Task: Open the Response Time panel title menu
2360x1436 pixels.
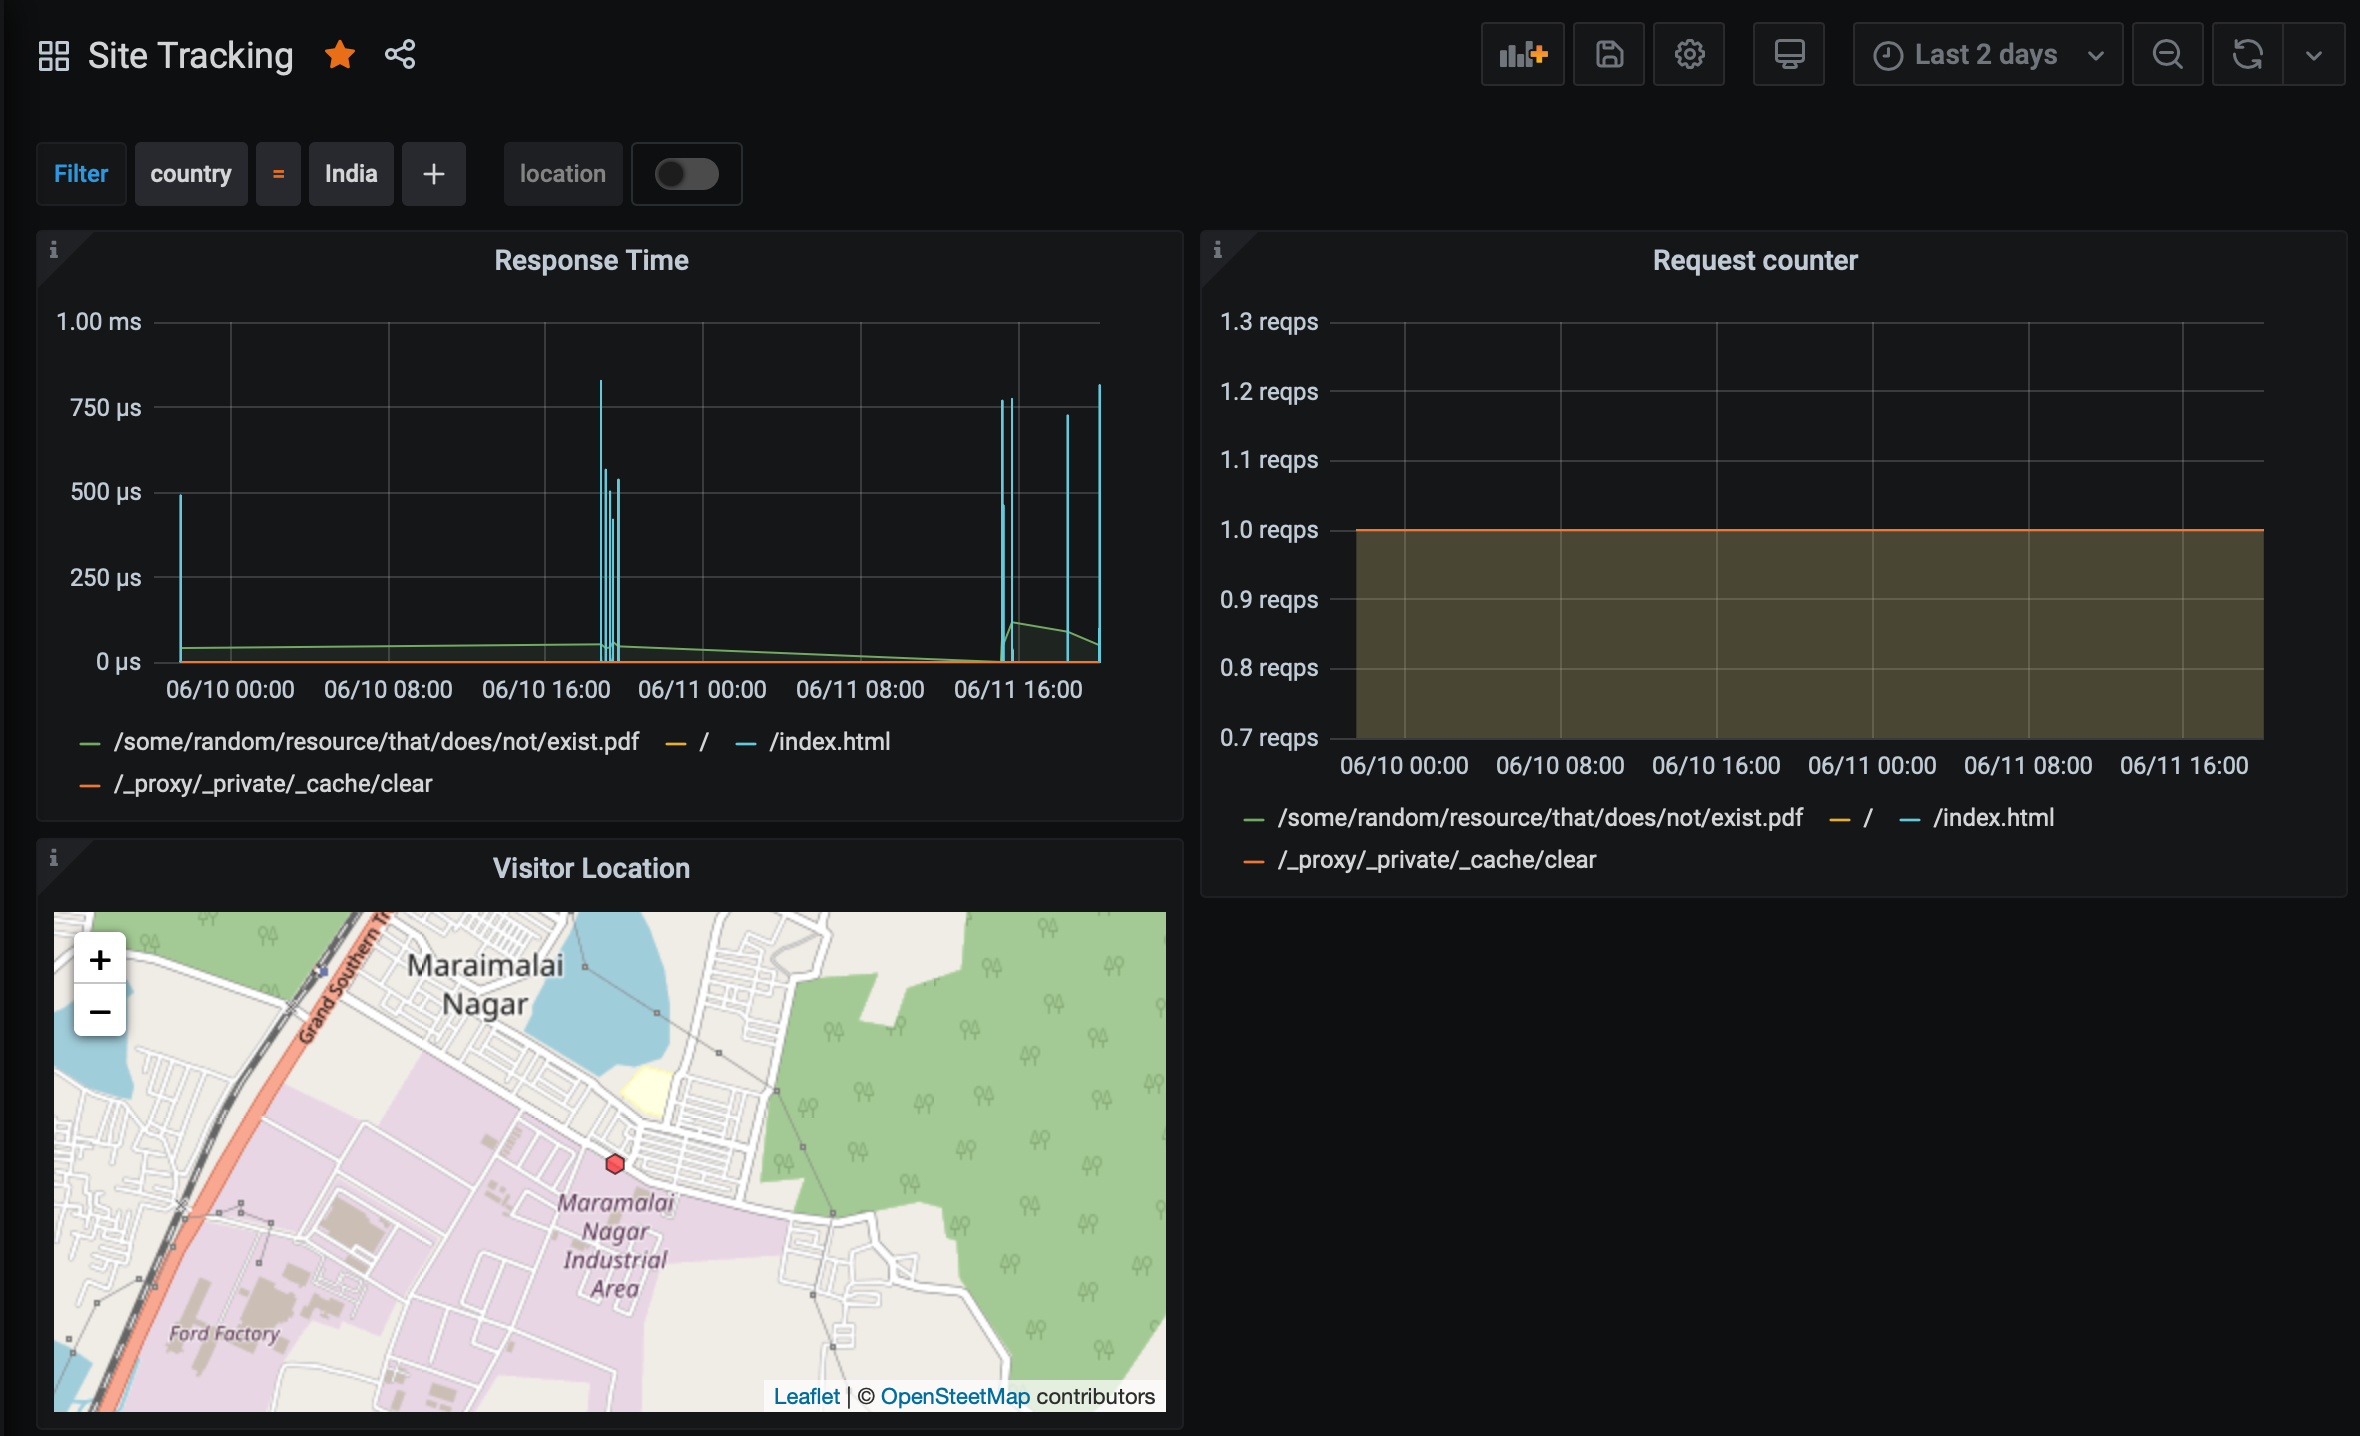Action: coord(591,260)
